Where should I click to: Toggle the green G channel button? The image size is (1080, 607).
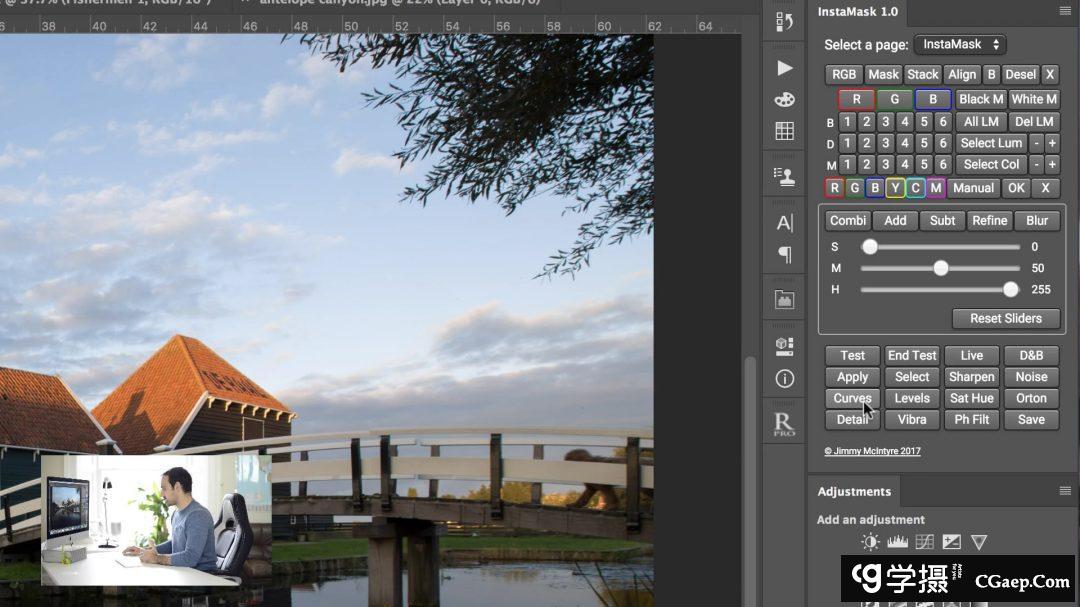click(x=894, y=99)
